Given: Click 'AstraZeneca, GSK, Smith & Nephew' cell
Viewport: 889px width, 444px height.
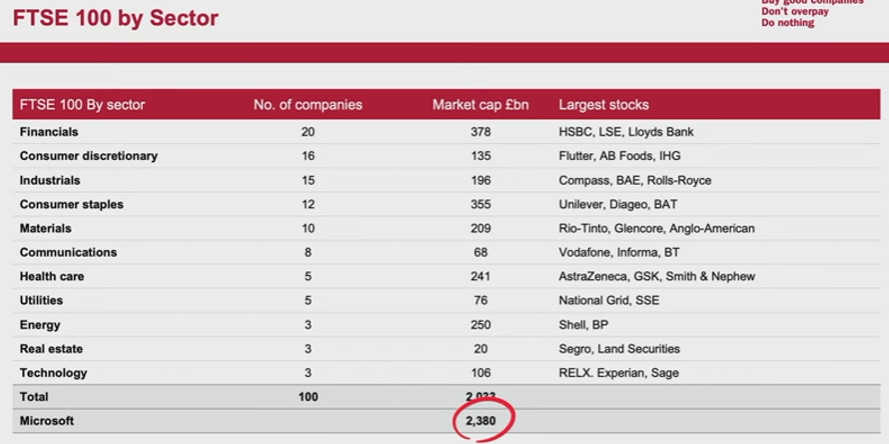Looking at the screenshot, I should pyautogui.click(x=657, y=277).
